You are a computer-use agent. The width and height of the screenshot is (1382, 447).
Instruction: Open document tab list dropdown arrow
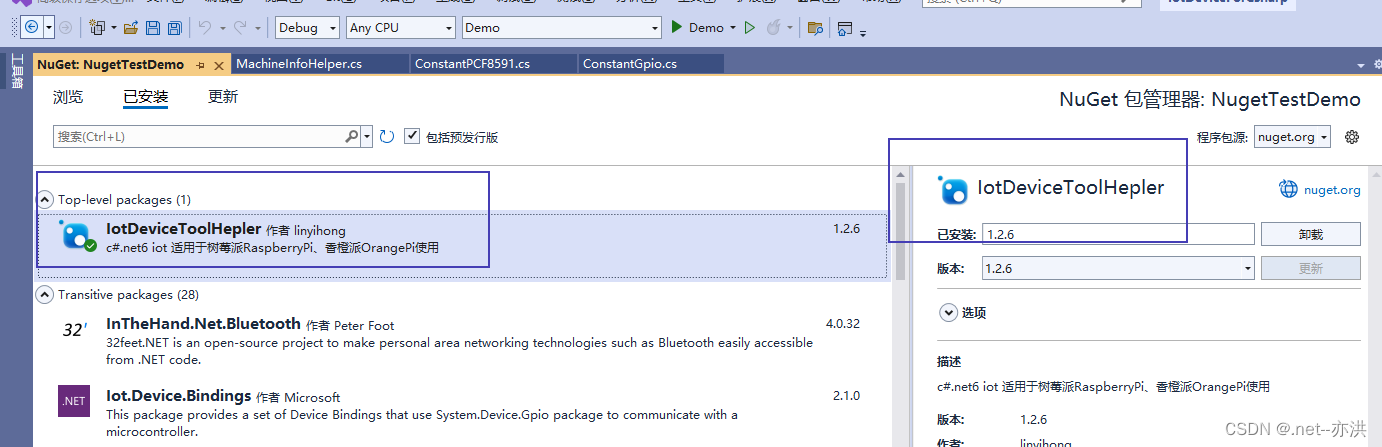click(x=1362, y=65)
